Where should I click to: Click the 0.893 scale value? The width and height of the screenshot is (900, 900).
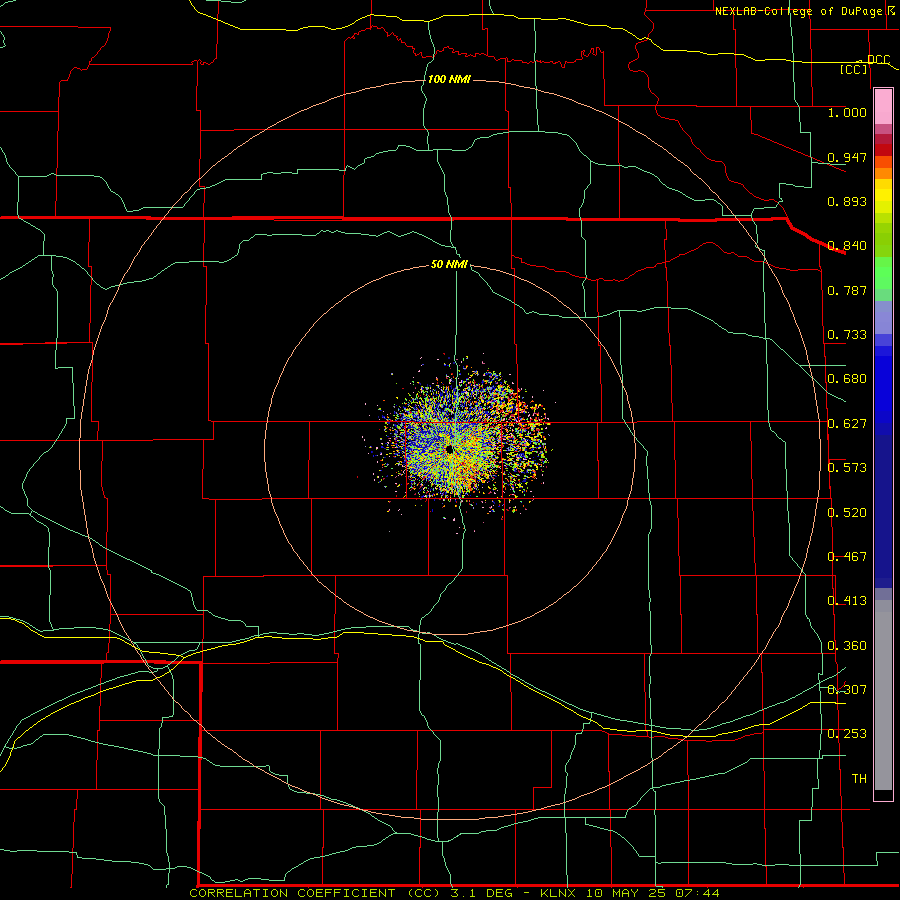(x=847, y=201)
